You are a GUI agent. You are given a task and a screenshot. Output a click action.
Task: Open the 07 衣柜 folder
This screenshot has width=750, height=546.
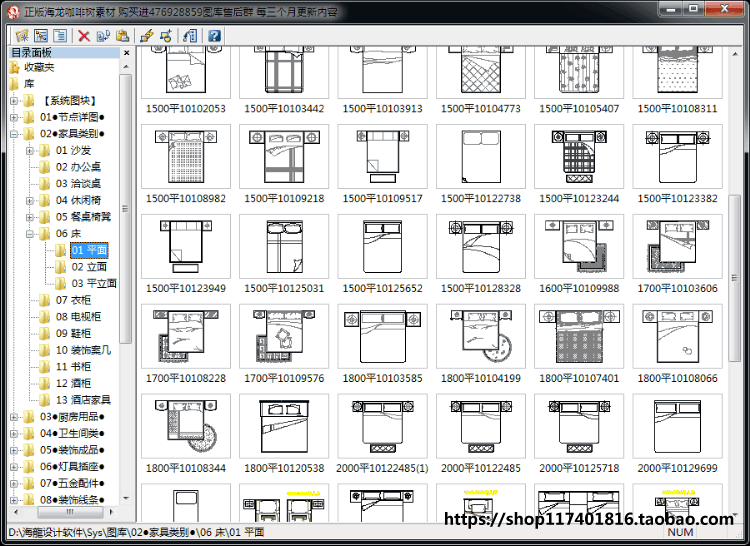[73, 300]
